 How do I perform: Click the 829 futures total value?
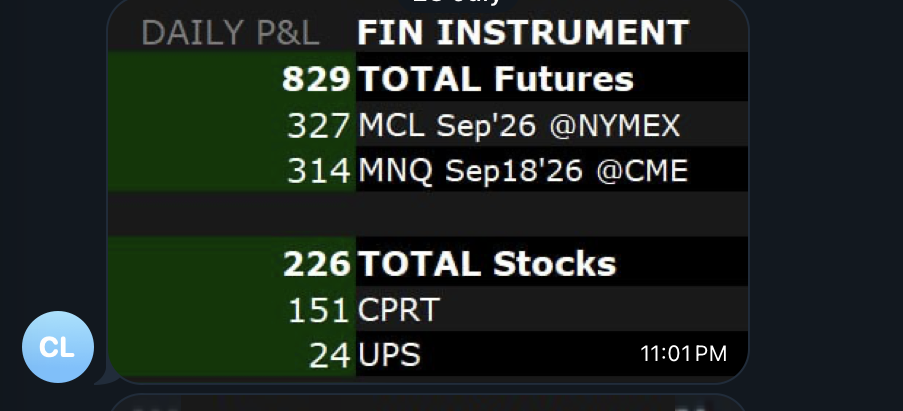click(x=316, y=79)
